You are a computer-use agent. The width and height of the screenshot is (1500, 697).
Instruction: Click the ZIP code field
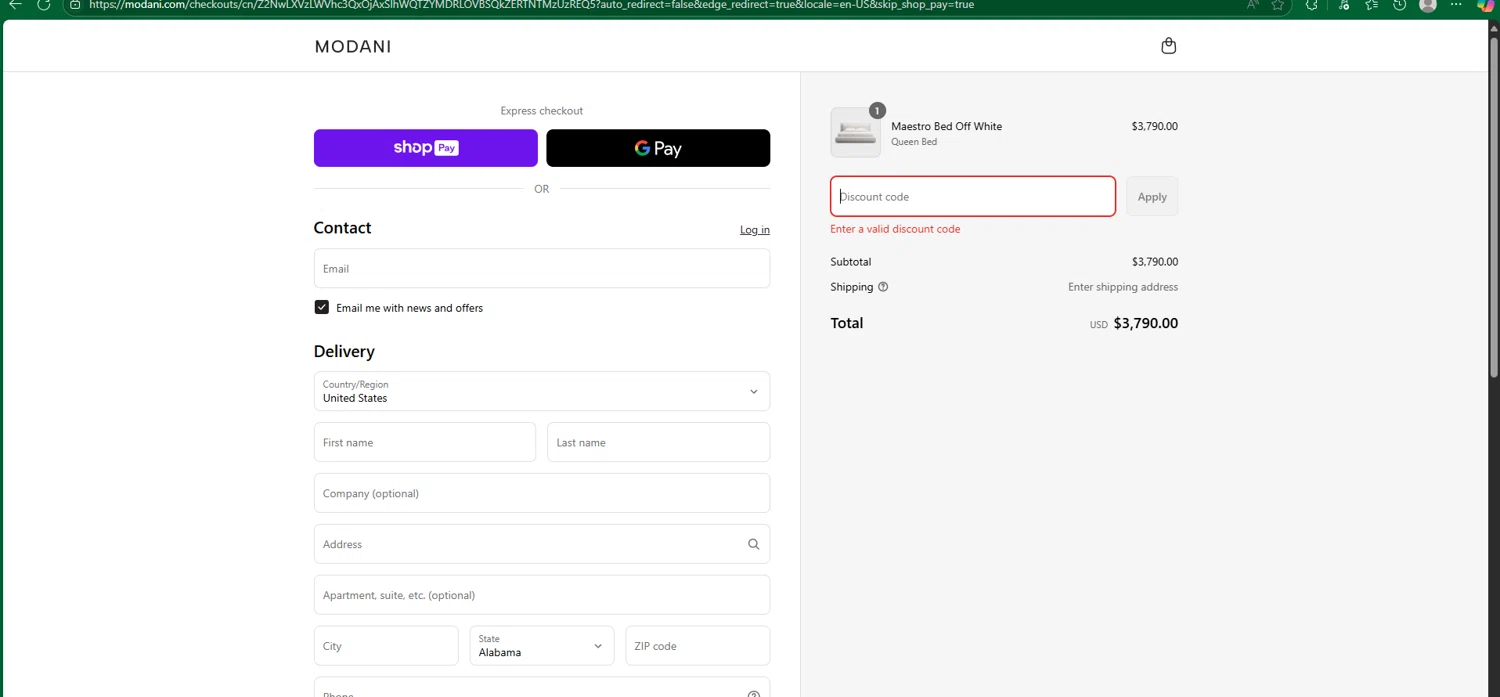[698, 646]
